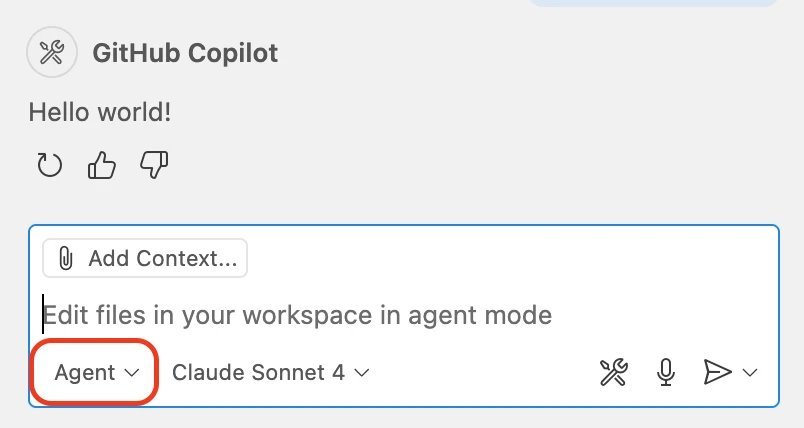Focus the chat message input field

[x=400, y=316]
